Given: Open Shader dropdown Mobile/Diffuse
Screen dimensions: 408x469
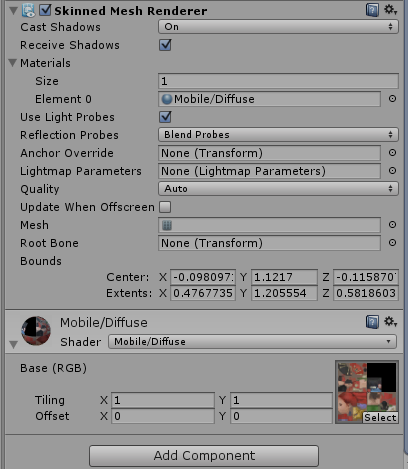Looking at the screenshot, I should [252, 342].
